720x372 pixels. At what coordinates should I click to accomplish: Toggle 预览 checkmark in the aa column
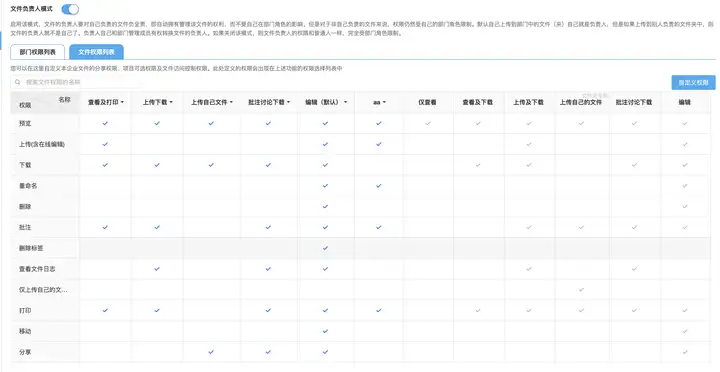click(x=379, y=124)
